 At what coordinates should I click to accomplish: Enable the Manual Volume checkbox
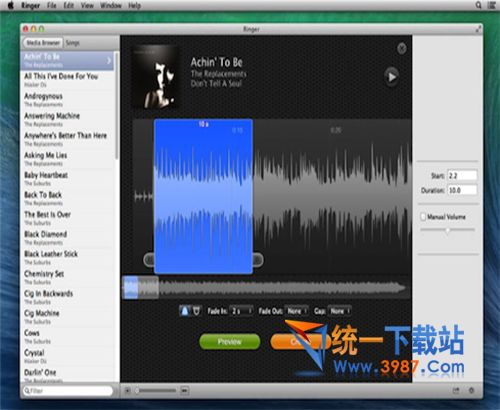[x=423, y=217]
